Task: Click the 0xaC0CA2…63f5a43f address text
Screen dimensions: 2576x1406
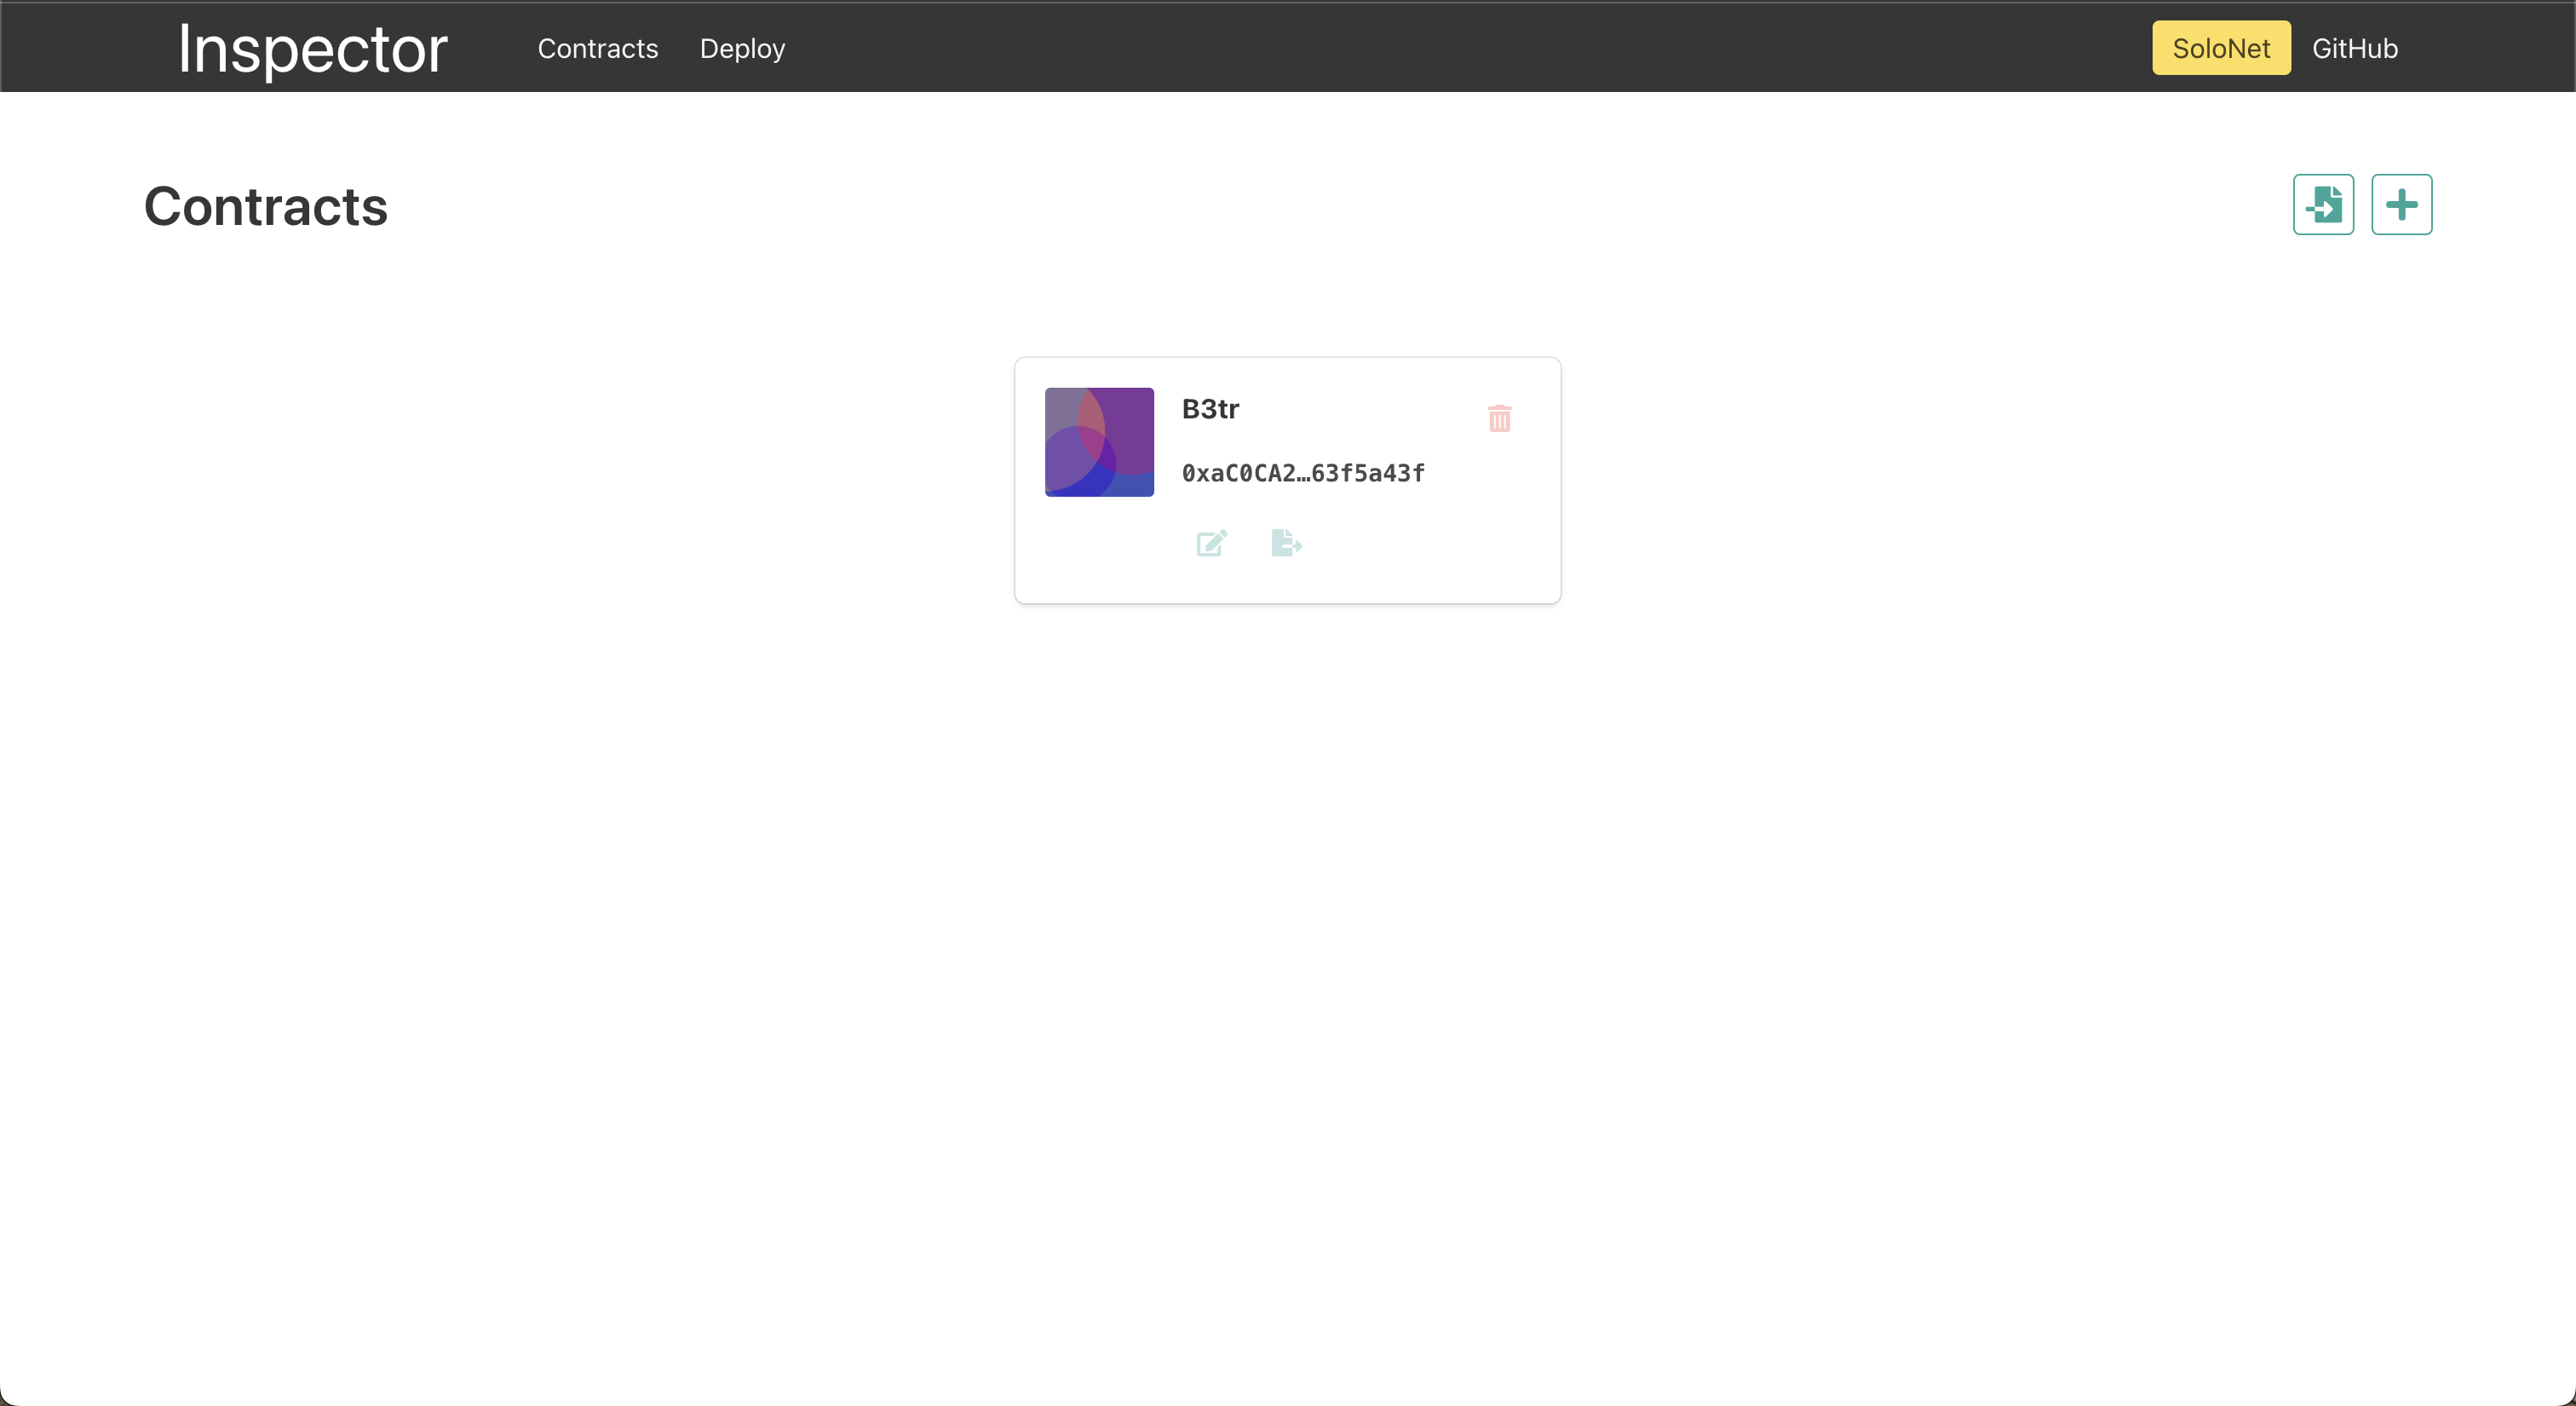Action: pos(1303,473)
